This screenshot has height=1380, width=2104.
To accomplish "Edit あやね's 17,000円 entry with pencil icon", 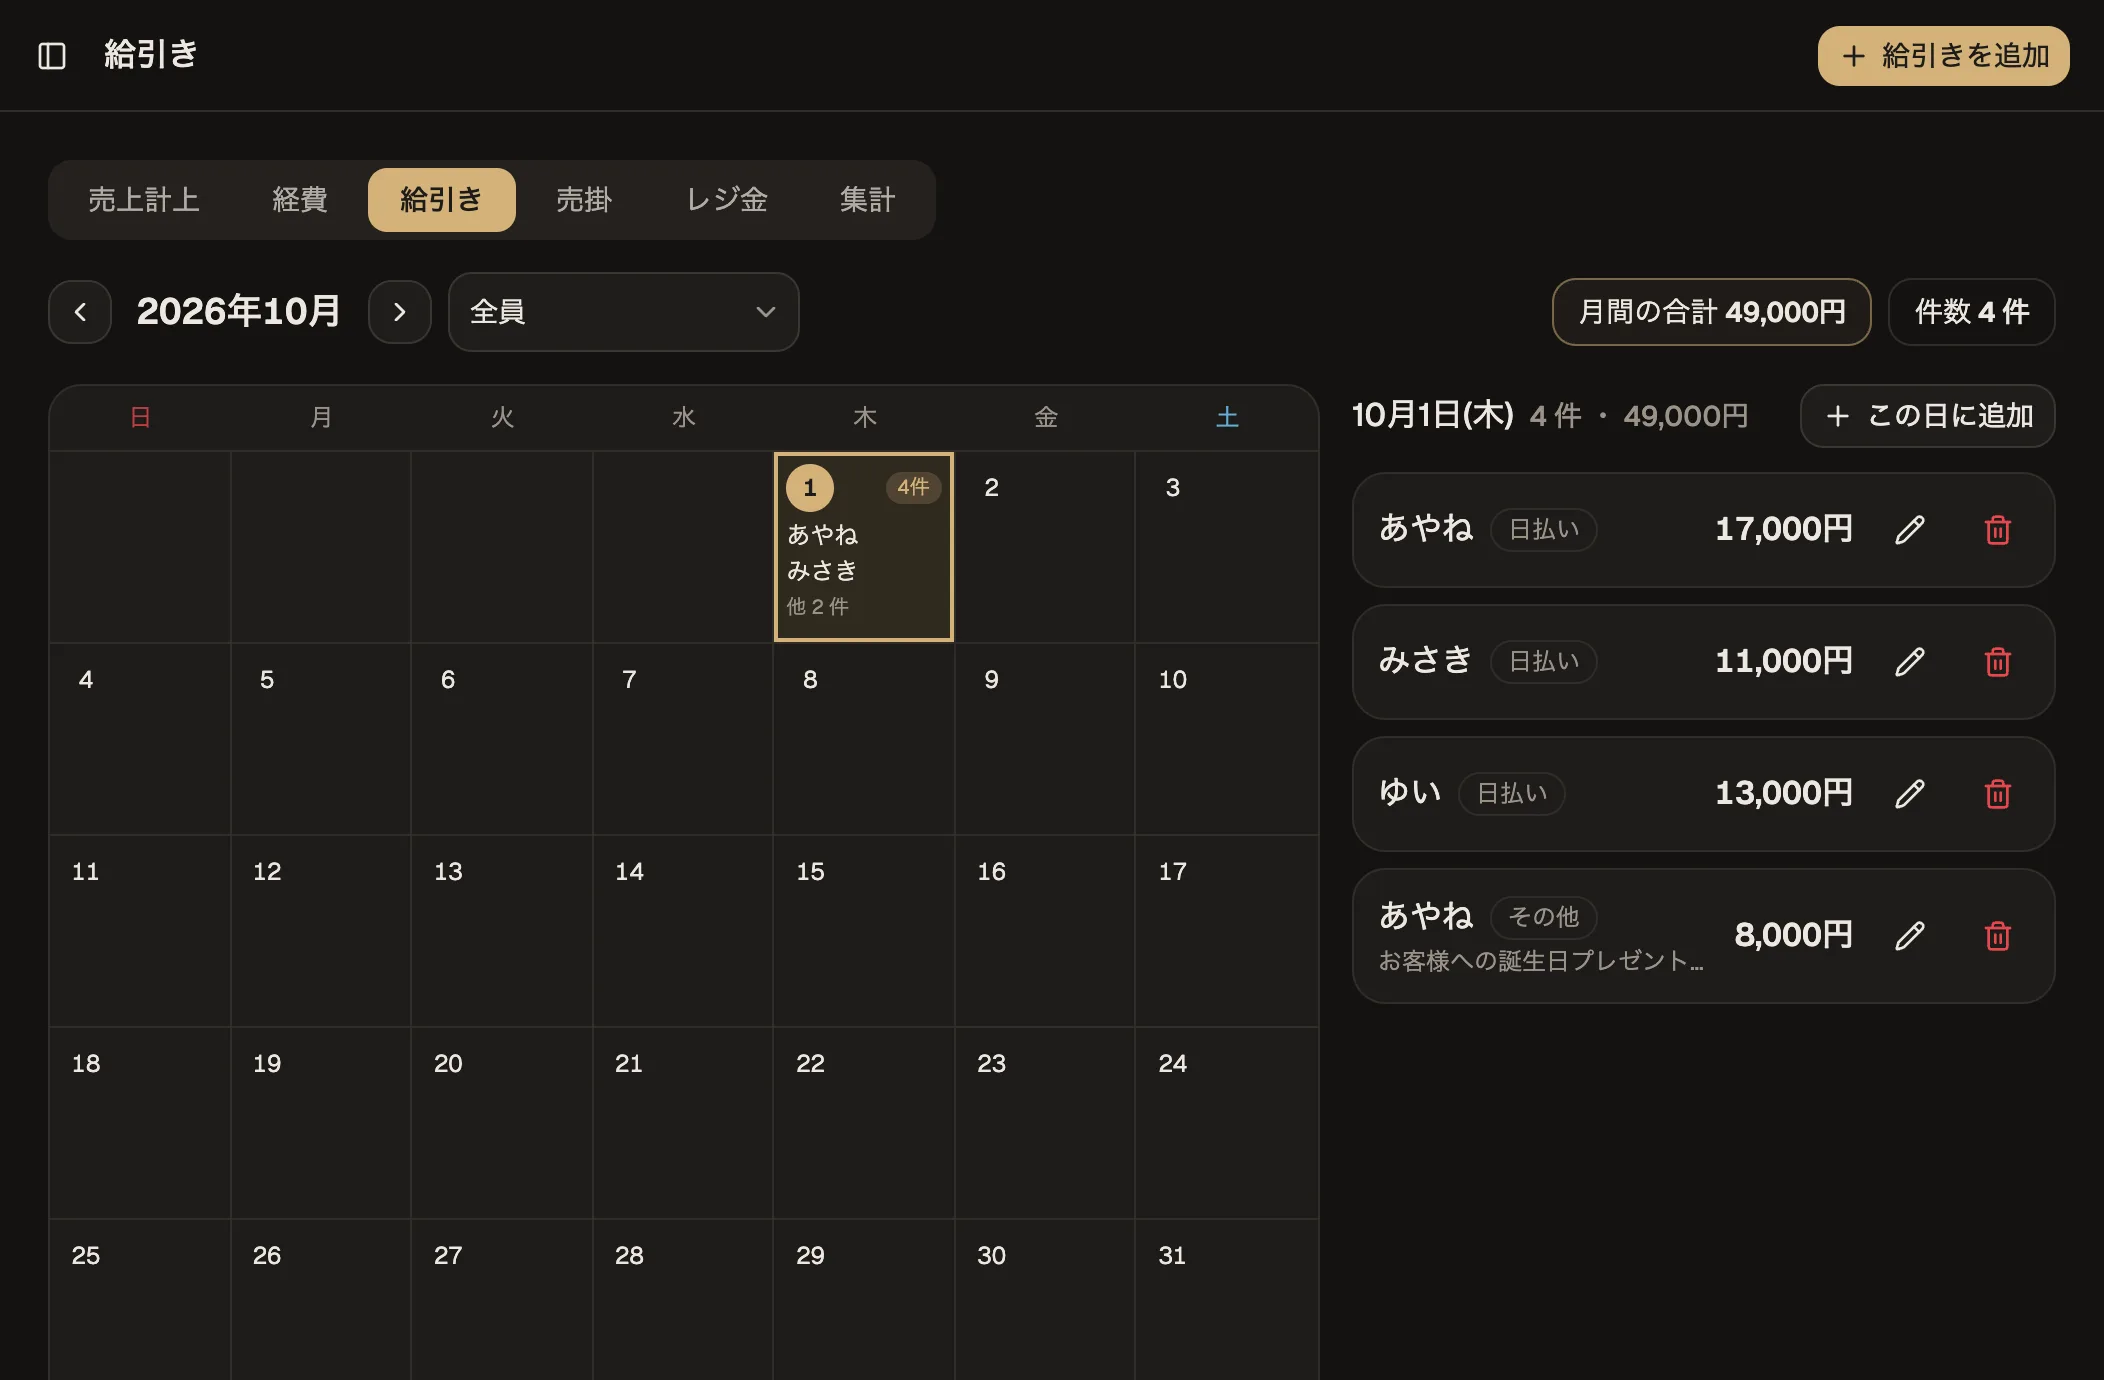I will pos(1910,530).
